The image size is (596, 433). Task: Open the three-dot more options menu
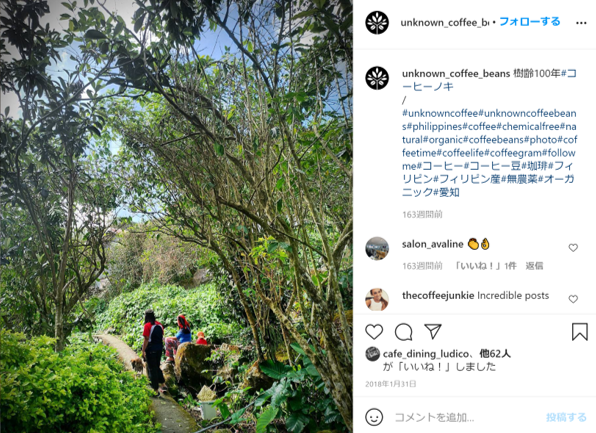pyautogui.click(x=581, y=23)
